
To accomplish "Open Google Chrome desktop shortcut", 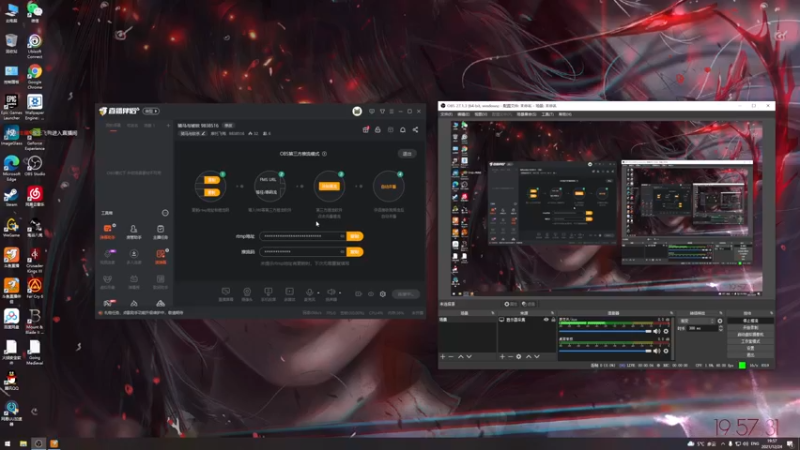I will point(34,75).
